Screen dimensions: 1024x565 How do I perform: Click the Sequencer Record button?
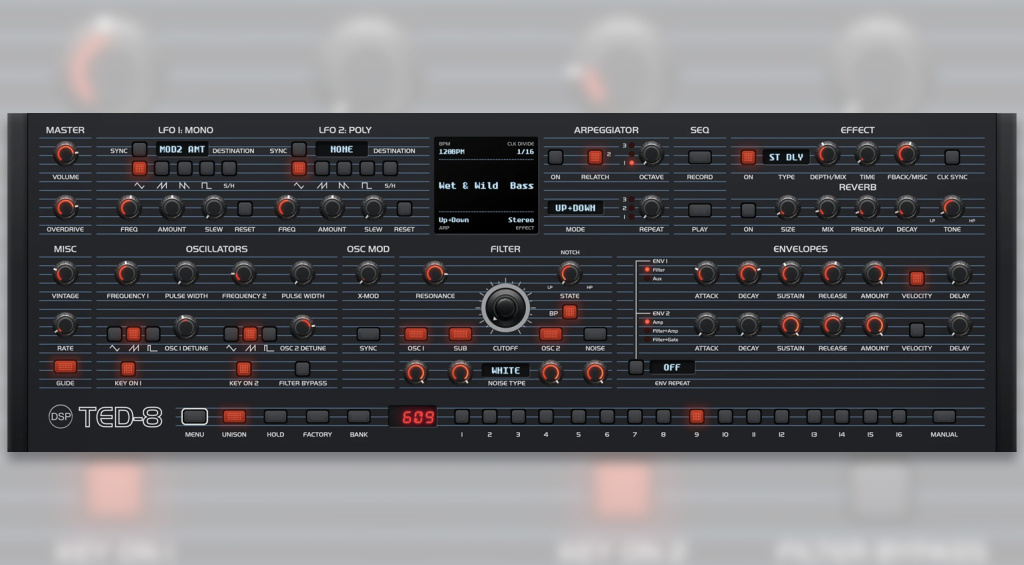coord(699,157)
